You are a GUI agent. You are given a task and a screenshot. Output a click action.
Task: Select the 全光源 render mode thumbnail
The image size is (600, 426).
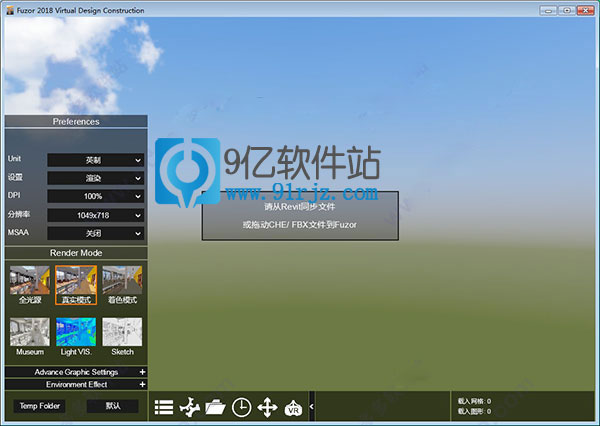pos(30,285)
